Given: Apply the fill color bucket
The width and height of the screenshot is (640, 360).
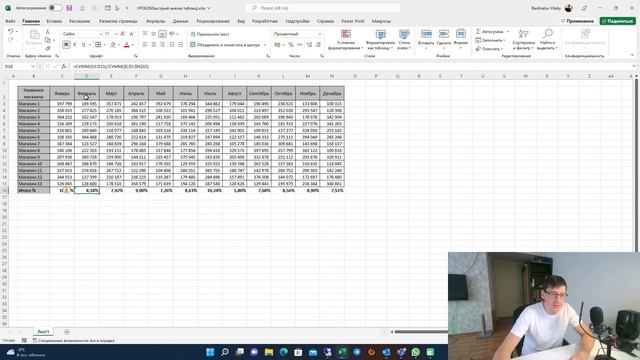Looking at the screenshot, I should (113, 44).
